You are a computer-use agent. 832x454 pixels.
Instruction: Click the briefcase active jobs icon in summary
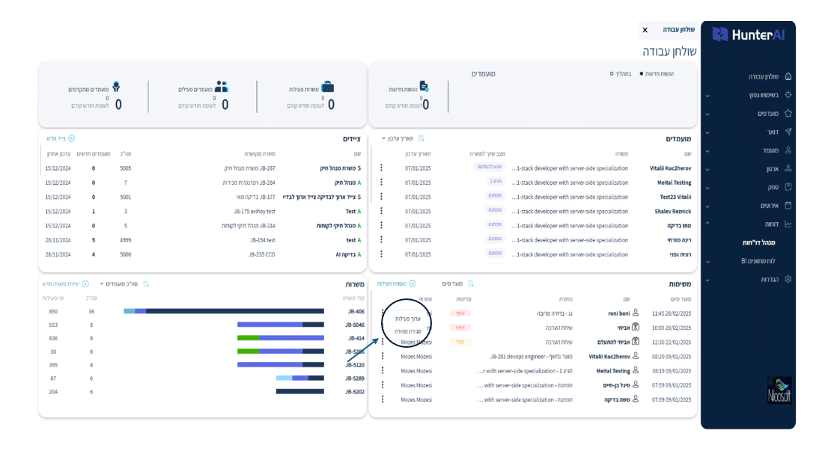pos(327,87)
